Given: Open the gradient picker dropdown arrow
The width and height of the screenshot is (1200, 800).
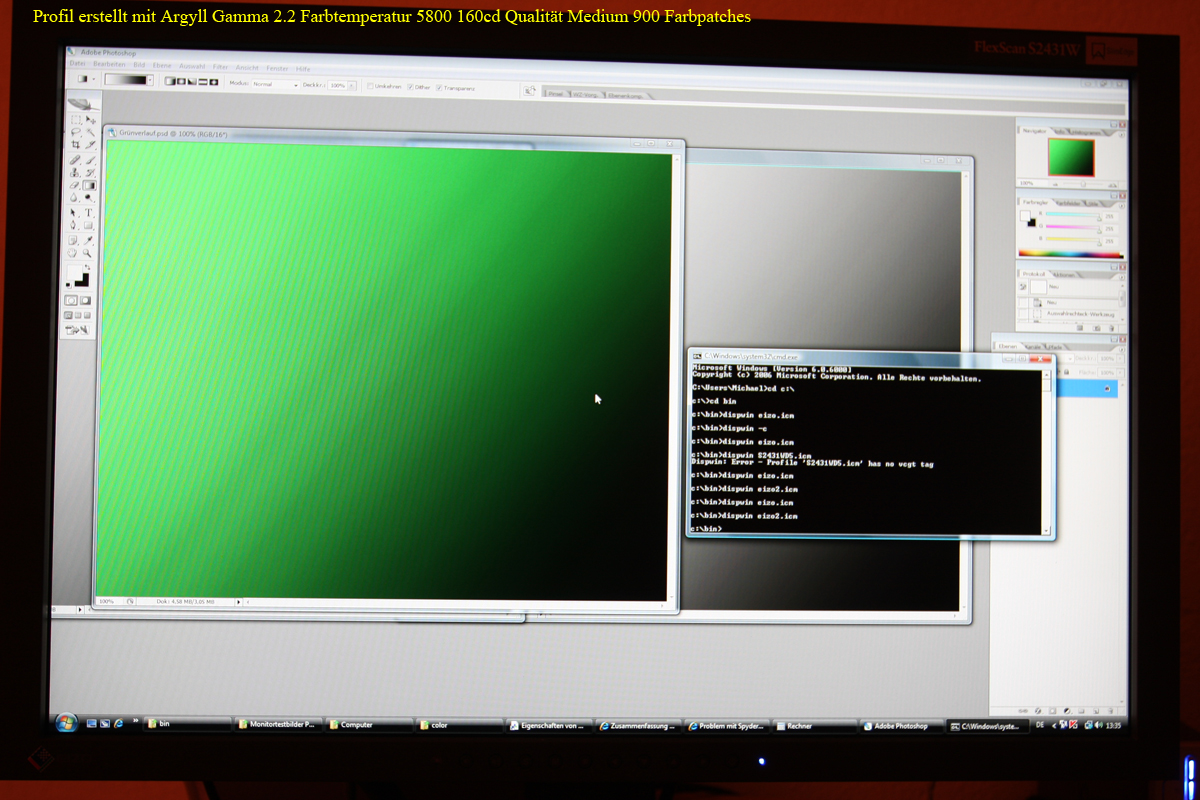Looking at the screenshot, I should 151,80.
